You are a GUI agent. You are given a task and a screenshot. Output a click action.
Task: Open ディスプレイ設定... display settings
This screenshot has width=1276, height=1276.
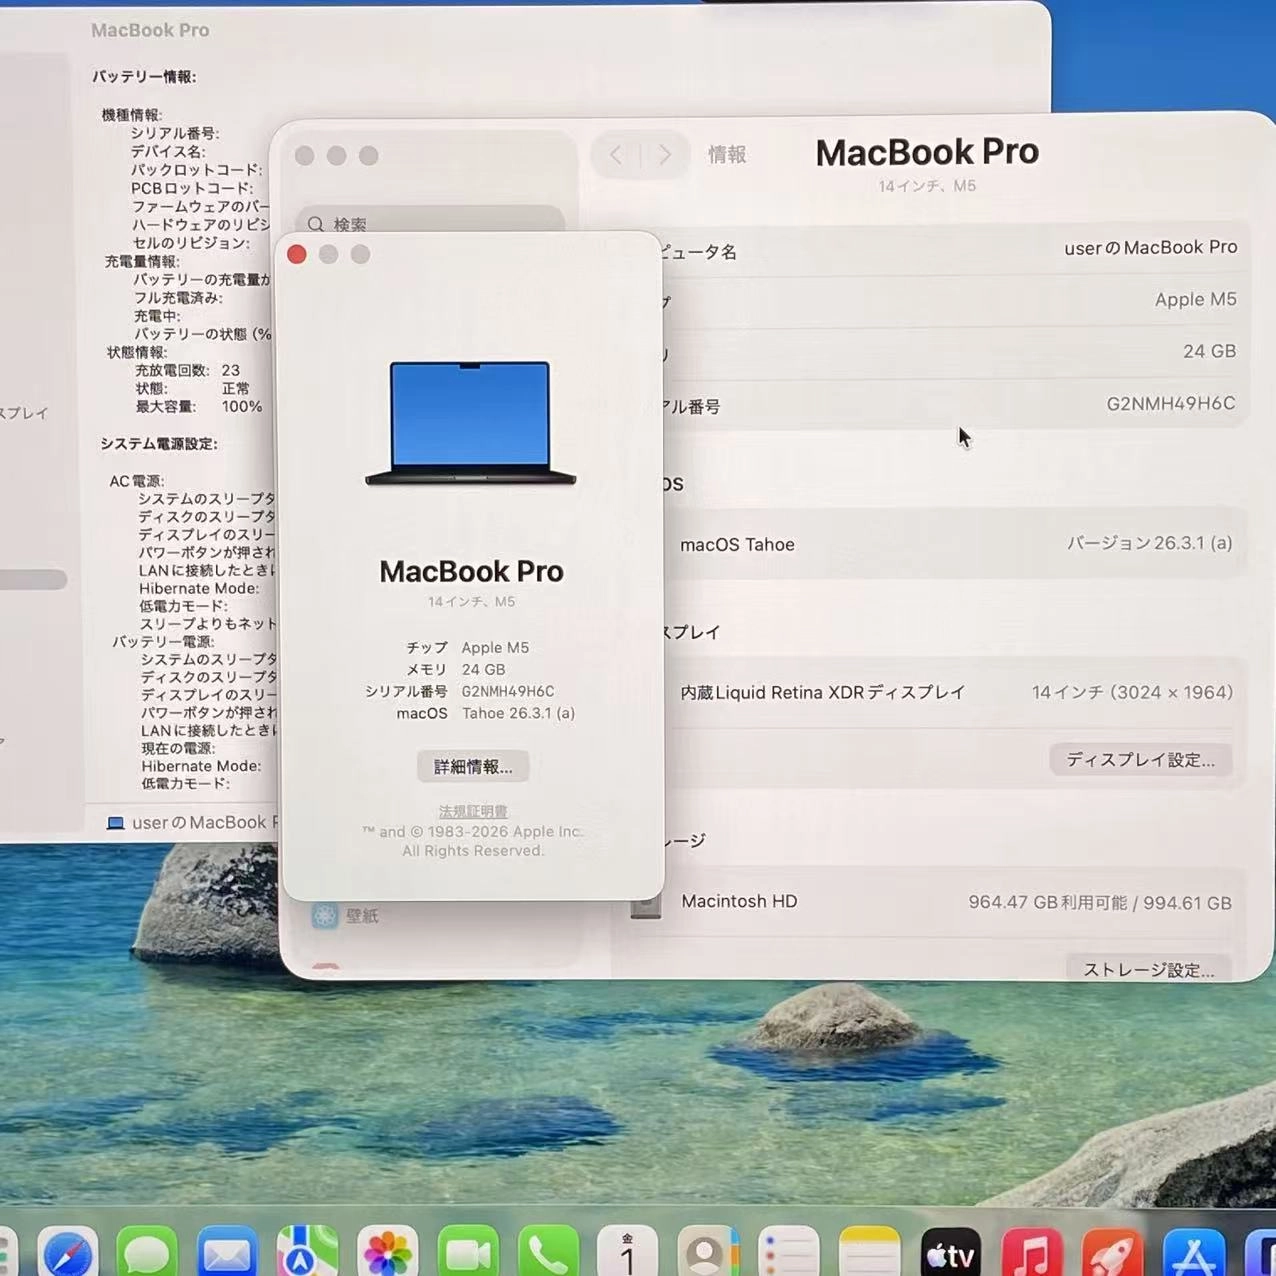[1141, 760]
